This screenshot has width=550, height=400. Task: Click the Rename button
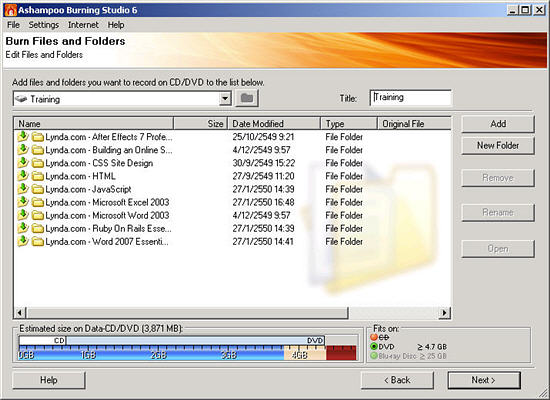(x=498, y=213)
